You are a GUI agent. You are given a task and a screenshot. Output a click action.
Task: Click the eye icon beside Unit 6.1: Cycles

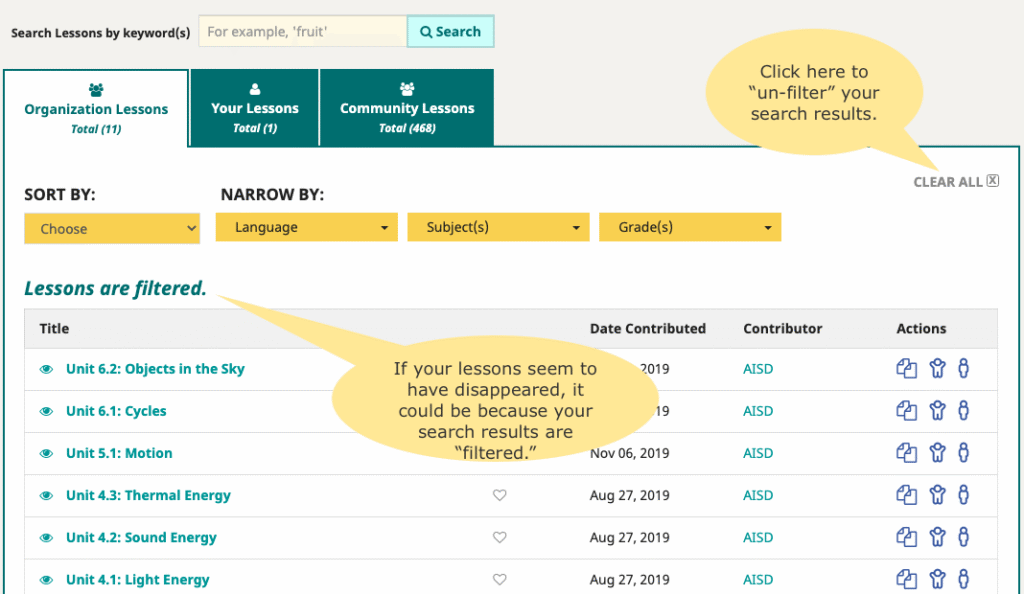point(46,411)
